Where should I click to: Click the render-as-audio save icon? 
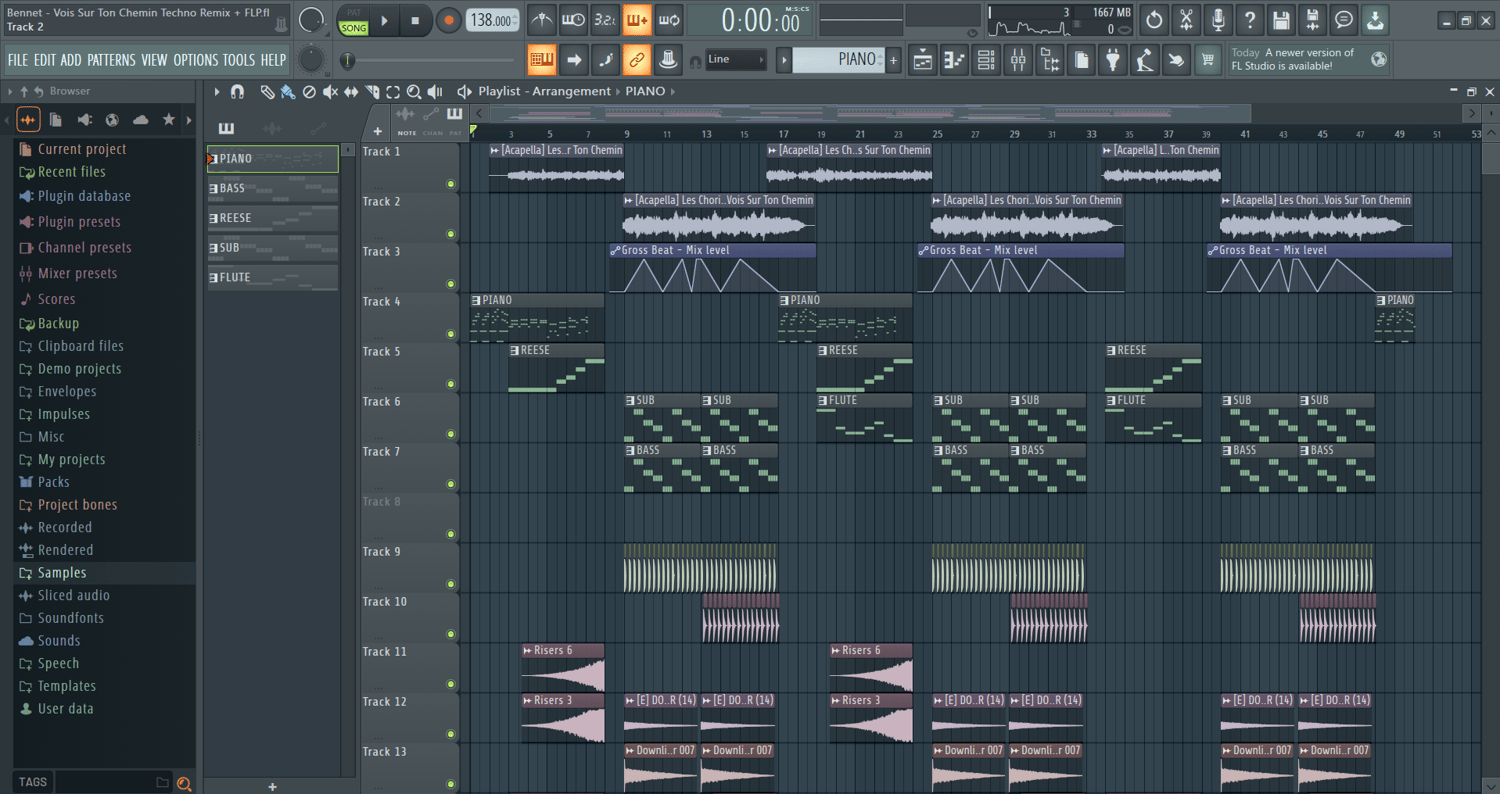click(x=1313, y=19)
